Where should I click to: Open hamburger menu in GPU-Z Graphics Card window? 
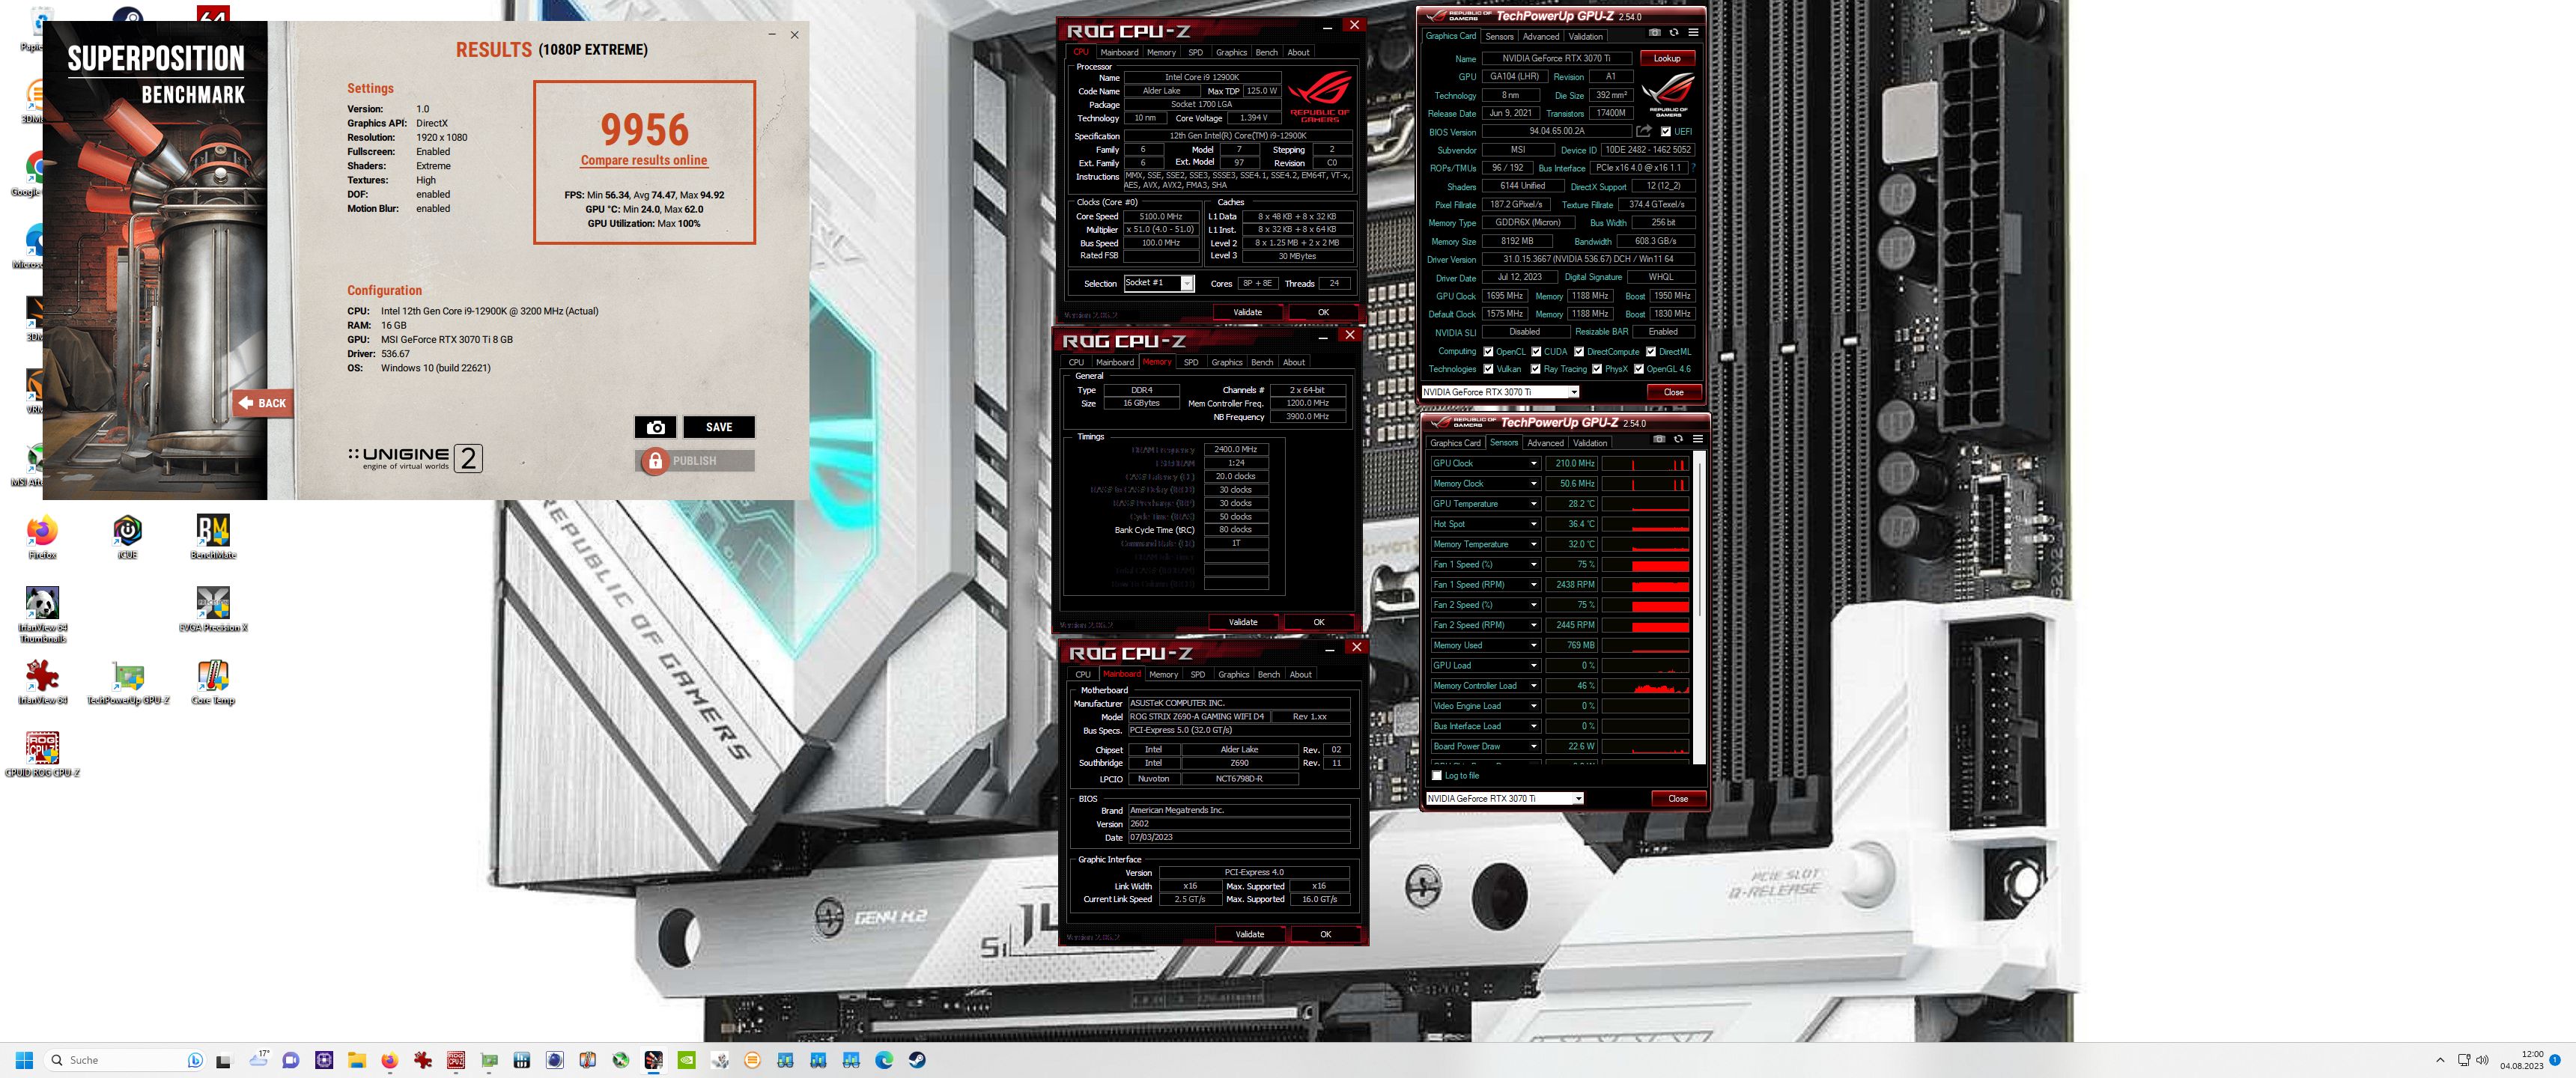tap(1693, 32)
